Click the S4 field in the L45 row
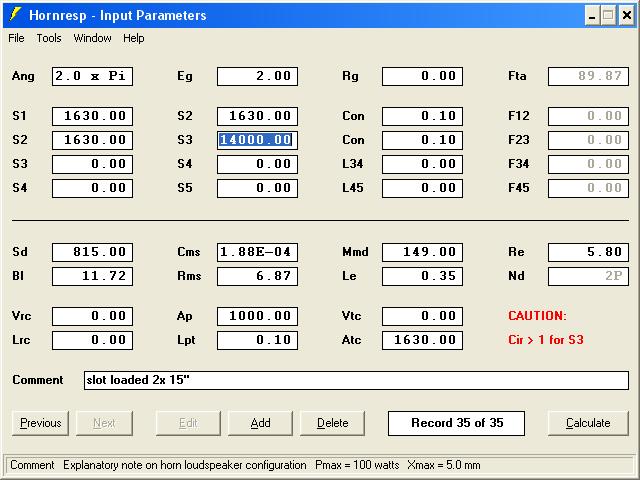This screenshot has width=640, height=480. click(x=92, y=189)
